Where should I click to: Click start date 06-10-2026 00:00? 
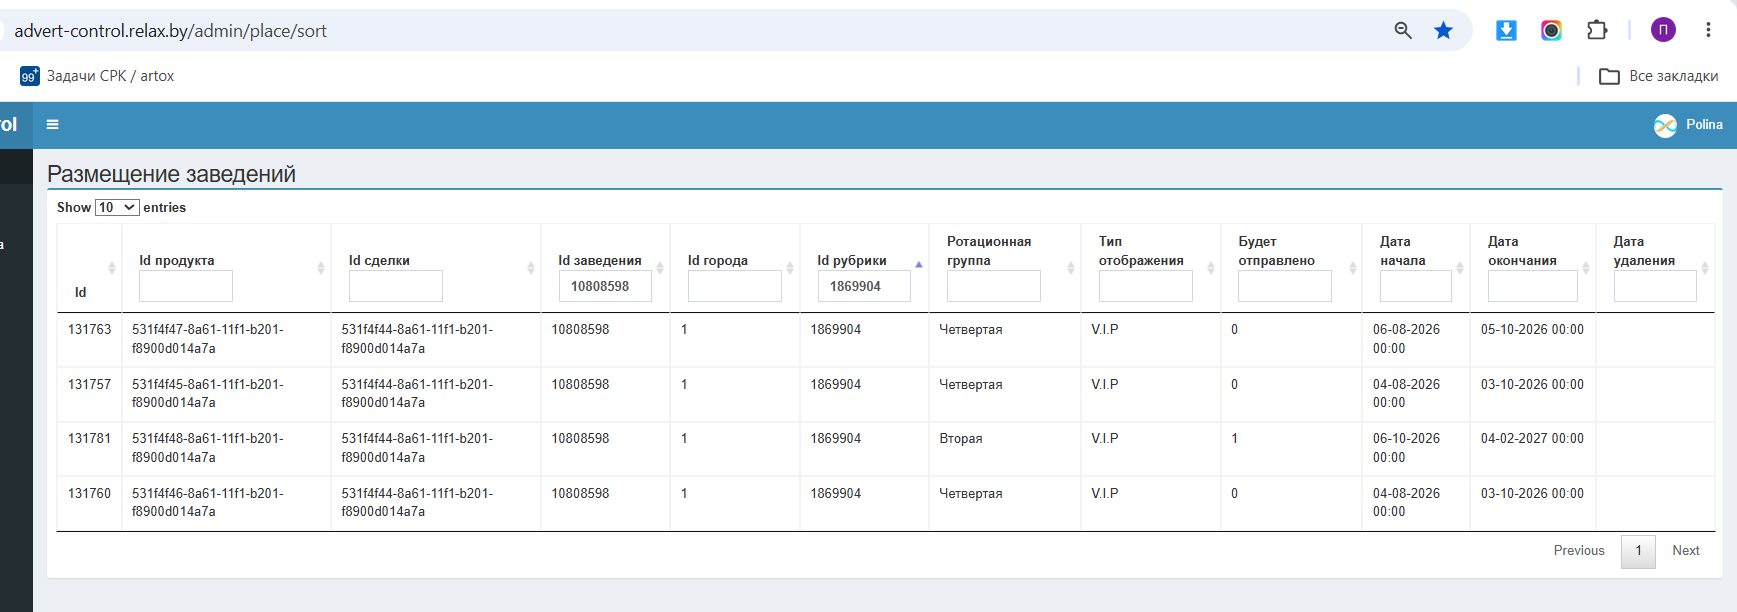[1406, 448]
